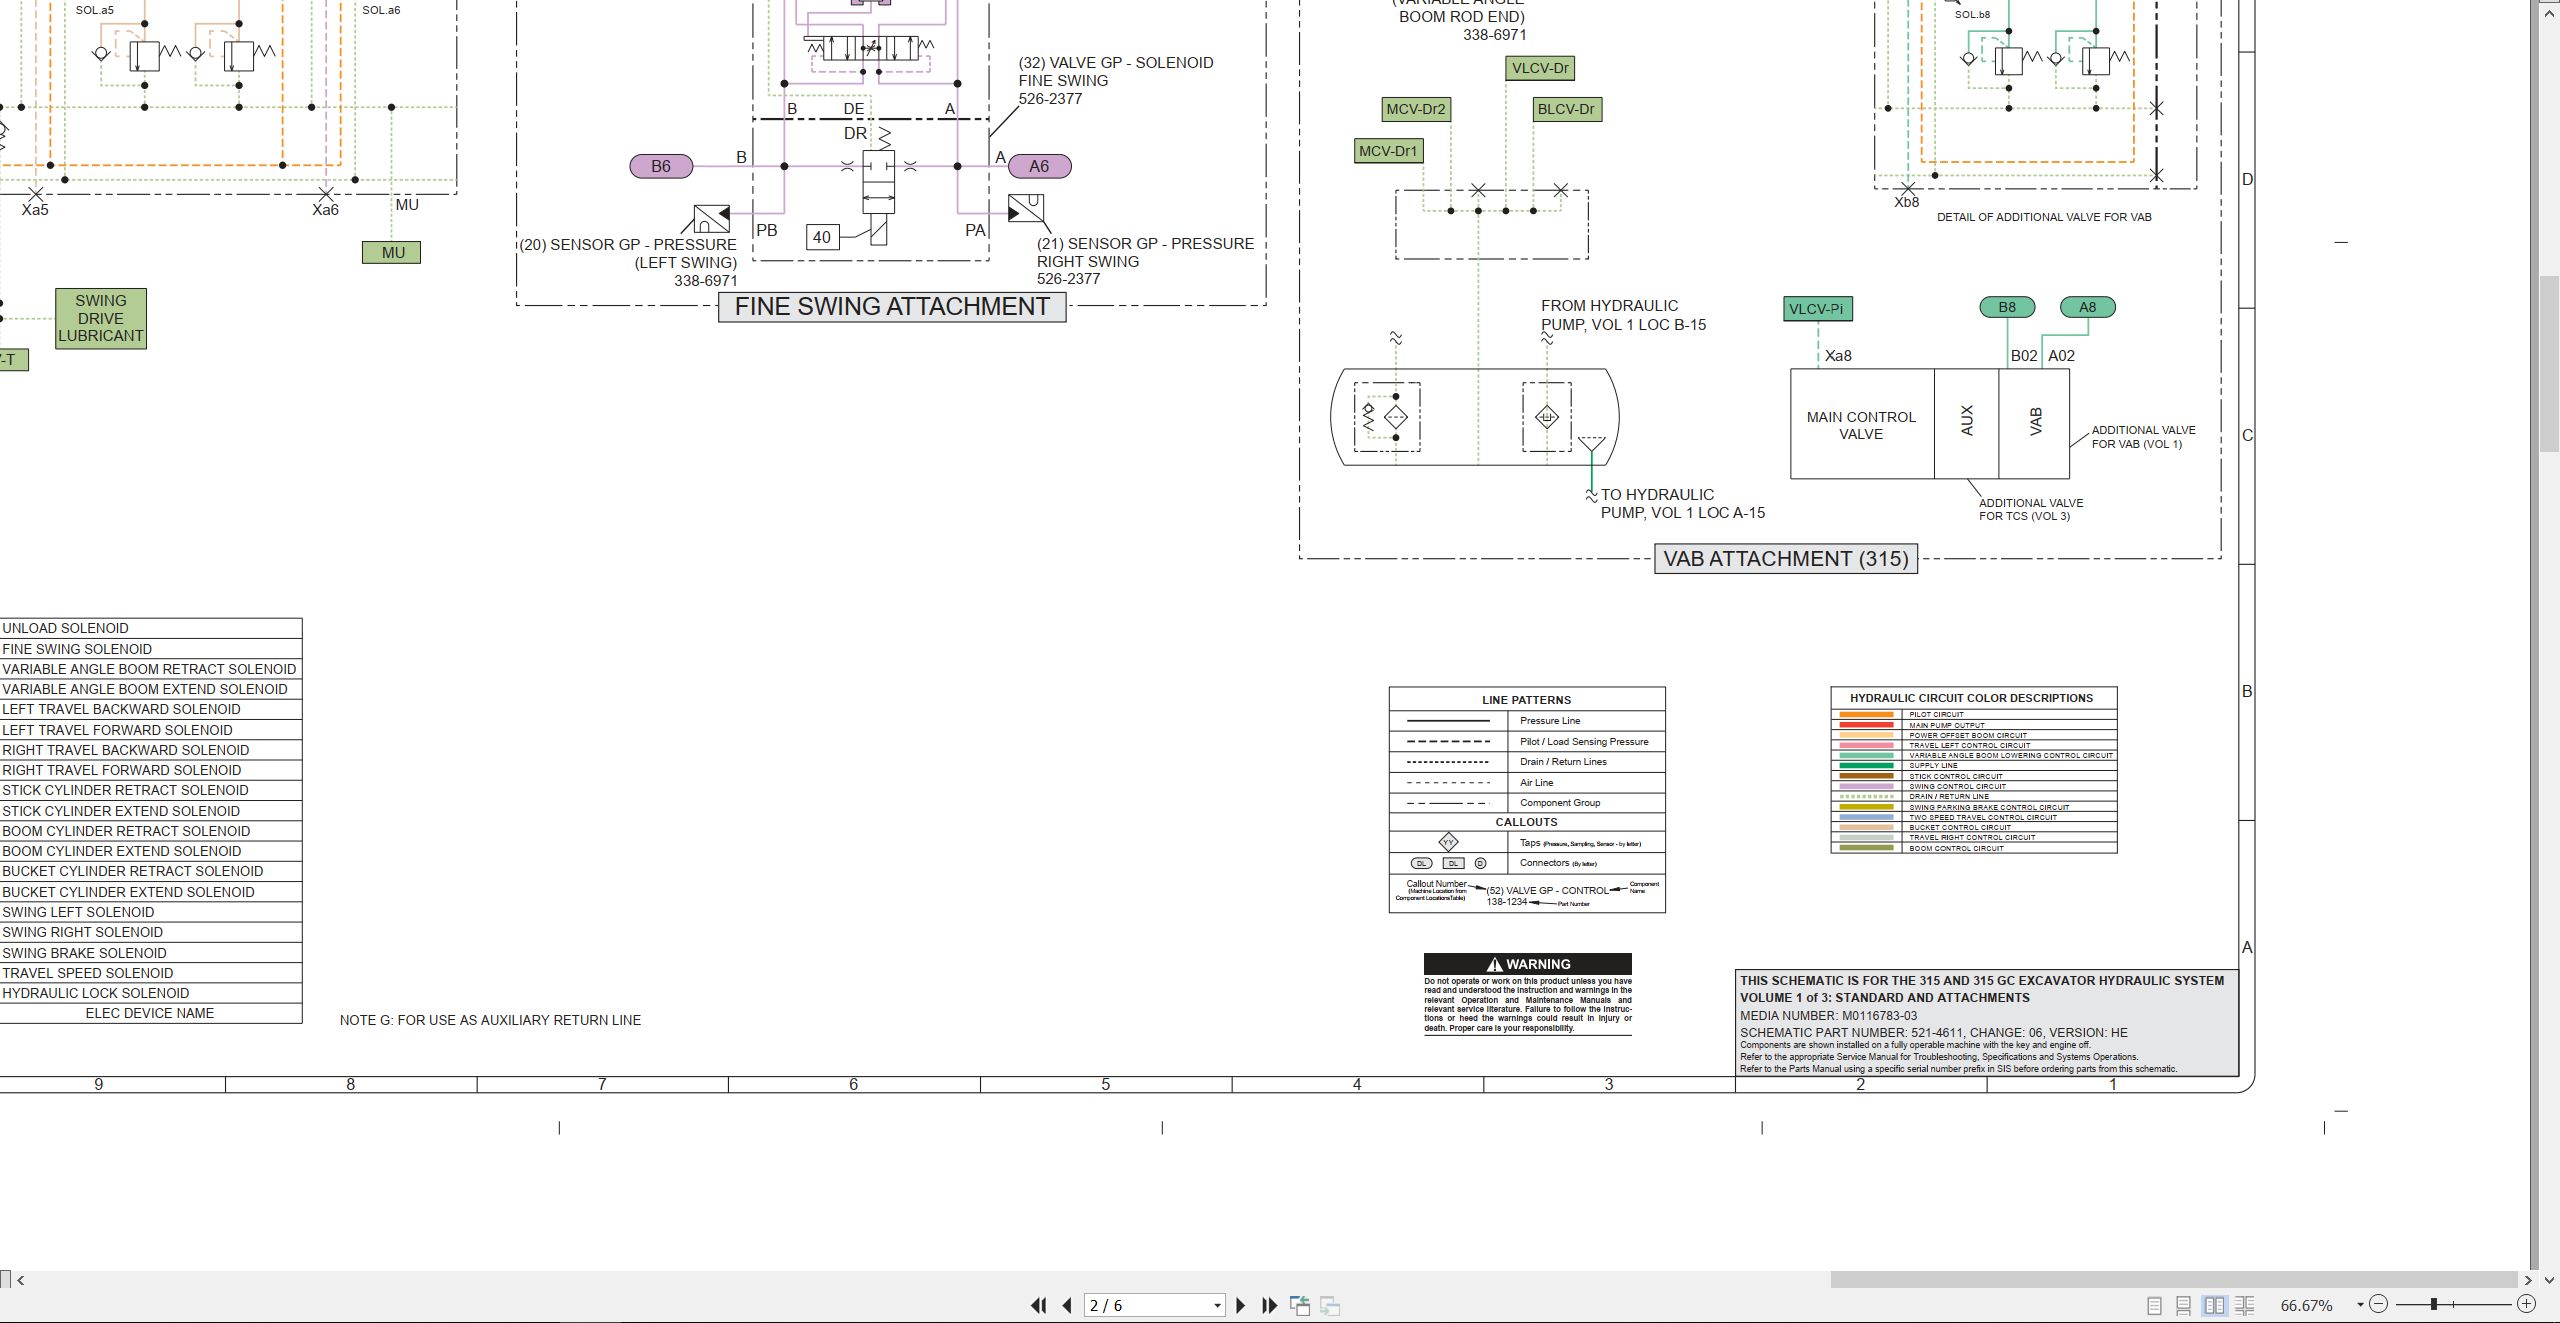Click the previous view icon
Viewport: 2560px width, 1323px height.
pyautogui.click(x=1300, y=1305)
